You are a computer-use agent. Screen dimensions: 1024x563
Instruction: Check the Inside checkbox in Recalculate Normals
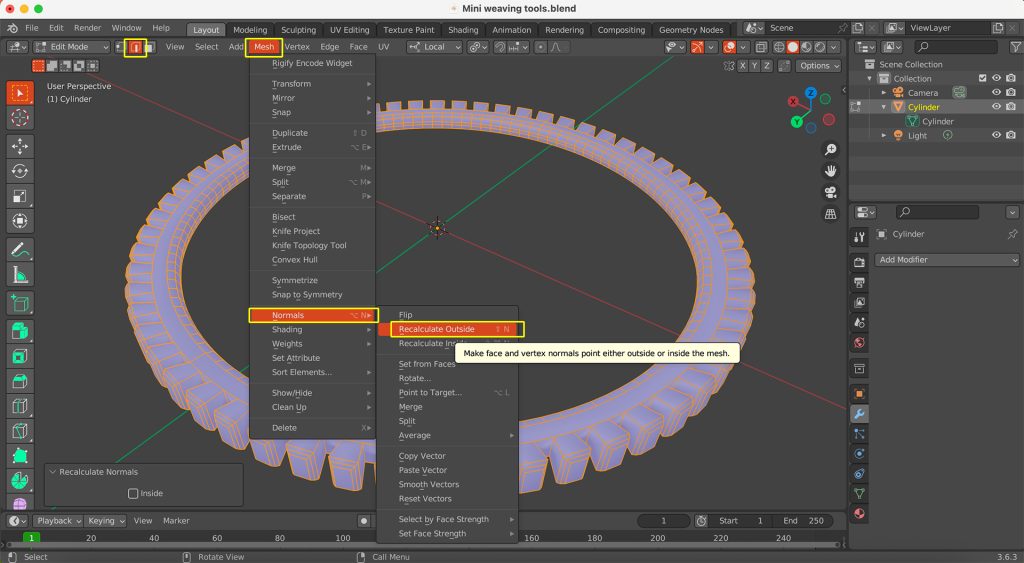133,494
